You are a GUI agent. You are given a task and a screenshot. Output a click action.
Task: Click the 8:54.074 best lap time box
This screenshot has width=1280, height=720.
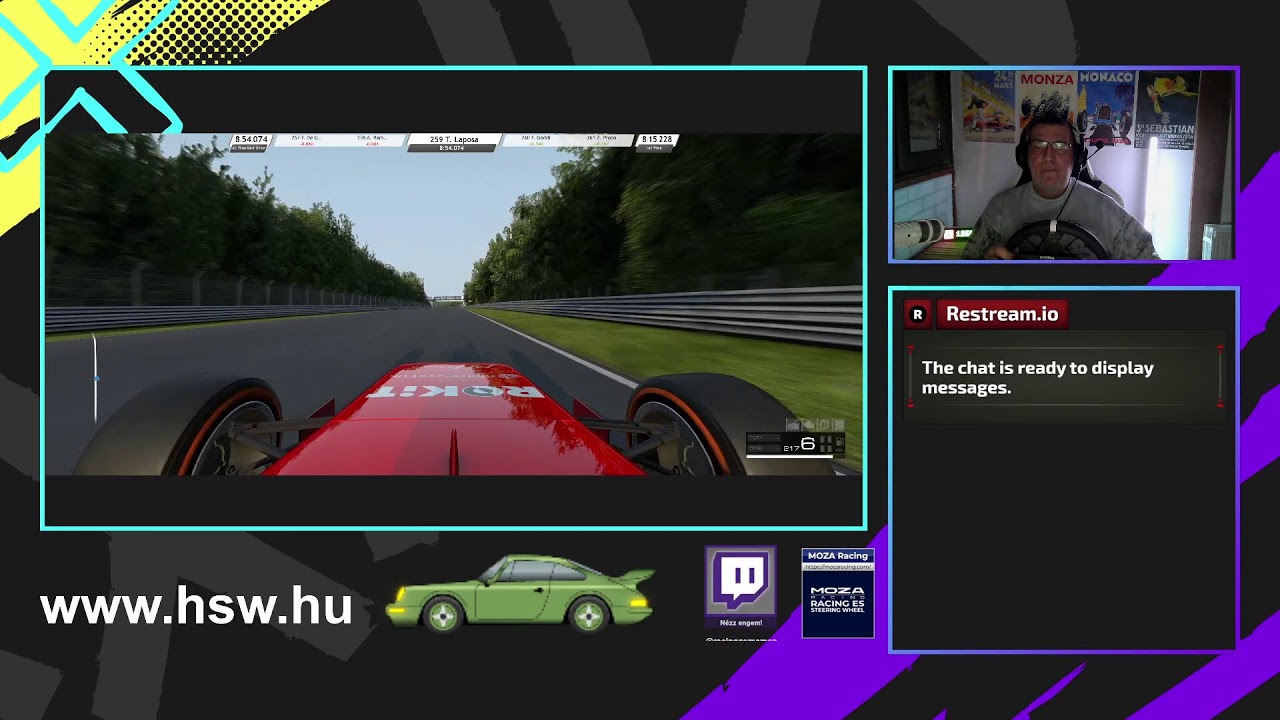pos(250,142)
